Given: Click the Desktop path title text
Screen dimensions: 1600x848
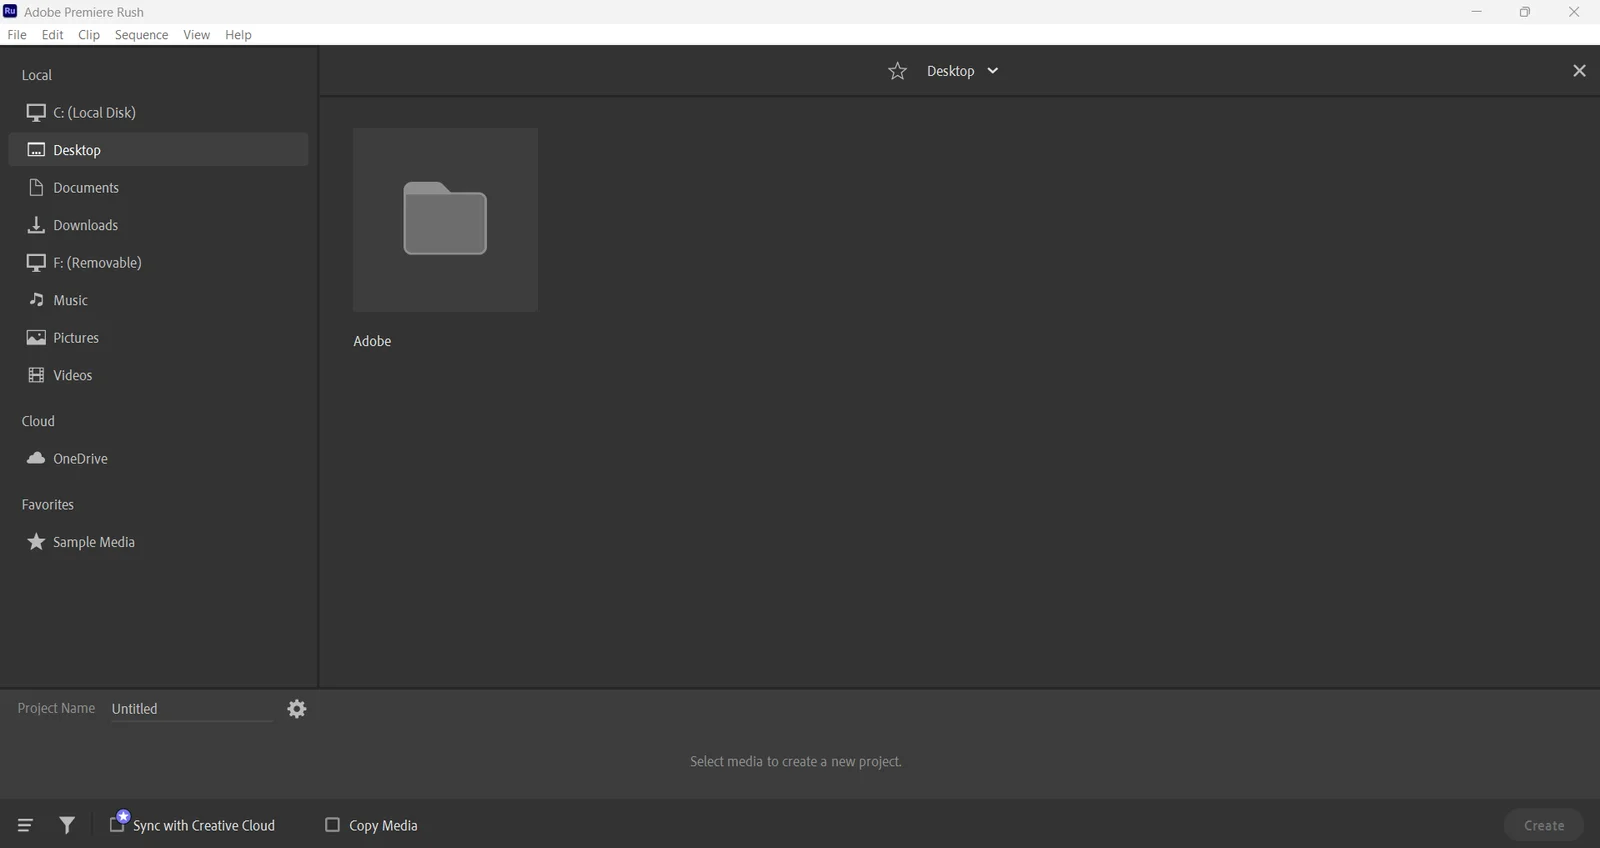Looking at the screenshot, I should point(950,71).
